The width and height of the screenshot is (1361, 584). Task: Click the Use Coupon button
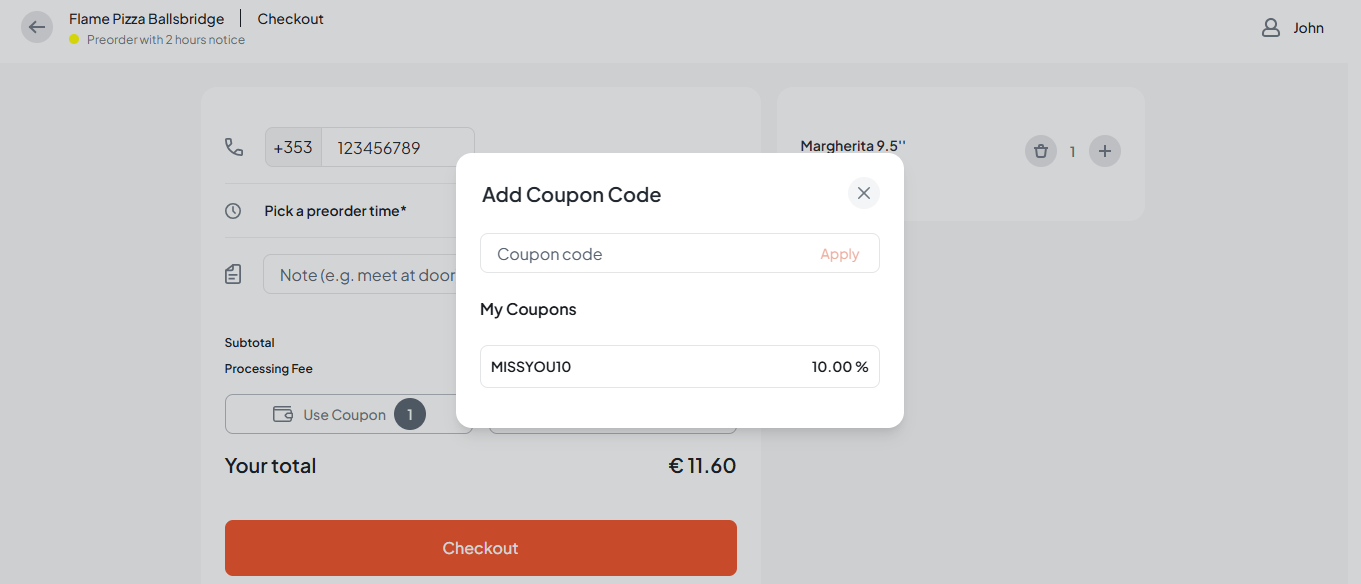click(344, 415)
